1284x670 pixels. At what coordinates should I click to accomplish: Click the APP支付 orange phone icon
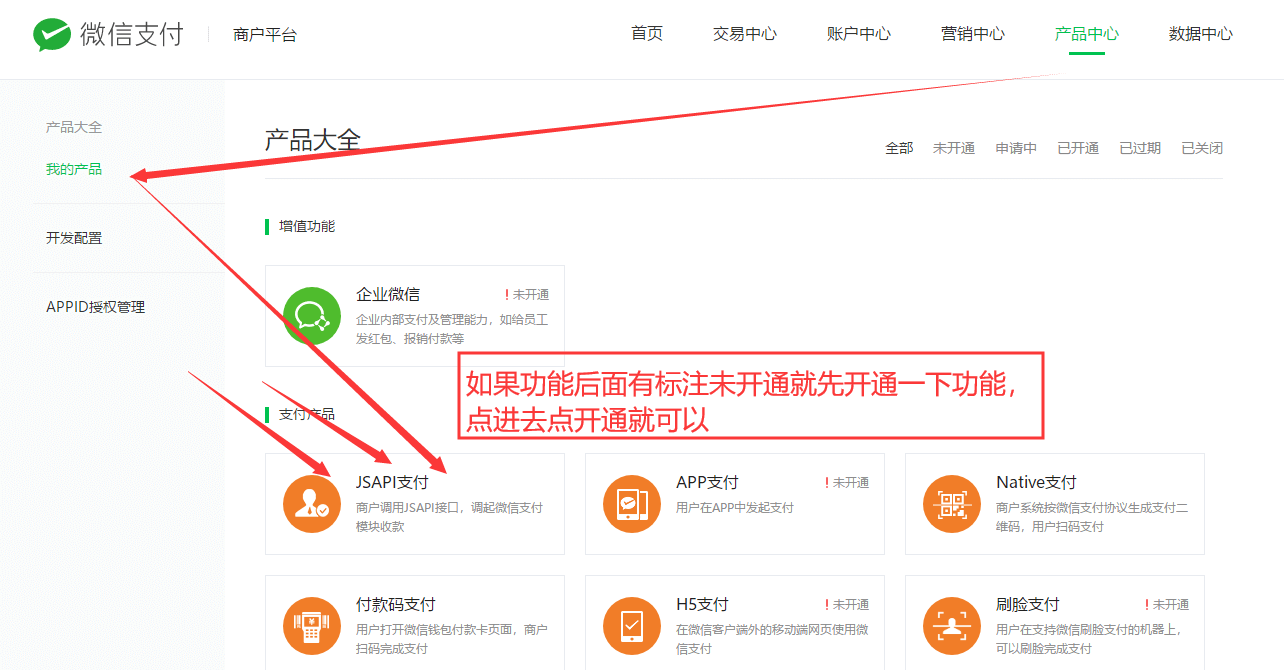632,504
